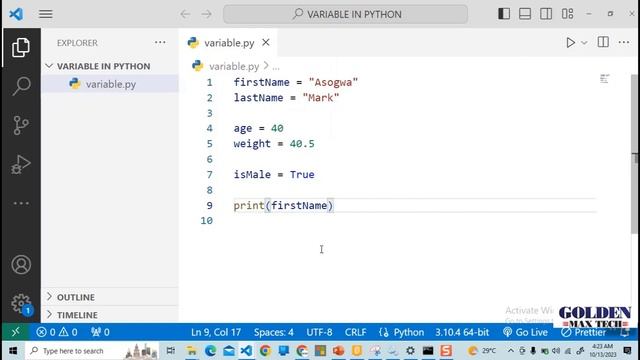The height and width of the screenshot is (360, 640).
Task: Open the Manage settings gear
Action: point(21,304)
